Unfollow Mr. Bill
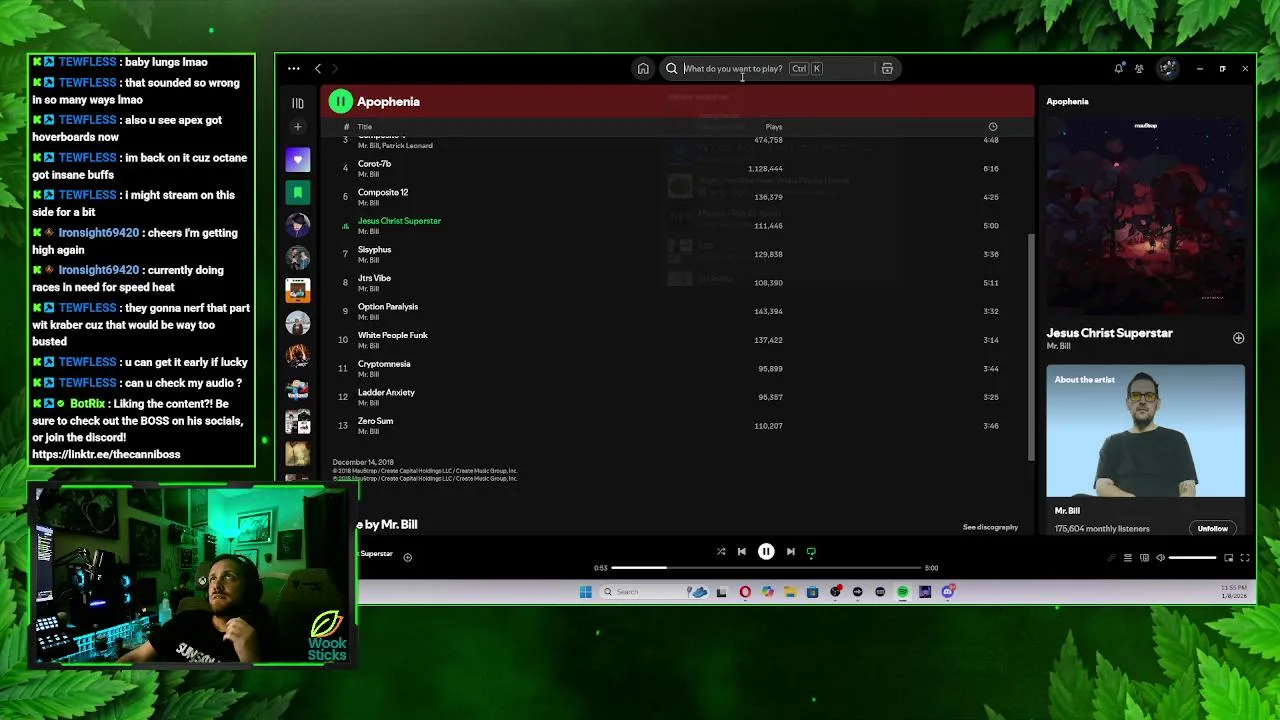This screenshot has height=720, width=1280. pos(1212,529)
